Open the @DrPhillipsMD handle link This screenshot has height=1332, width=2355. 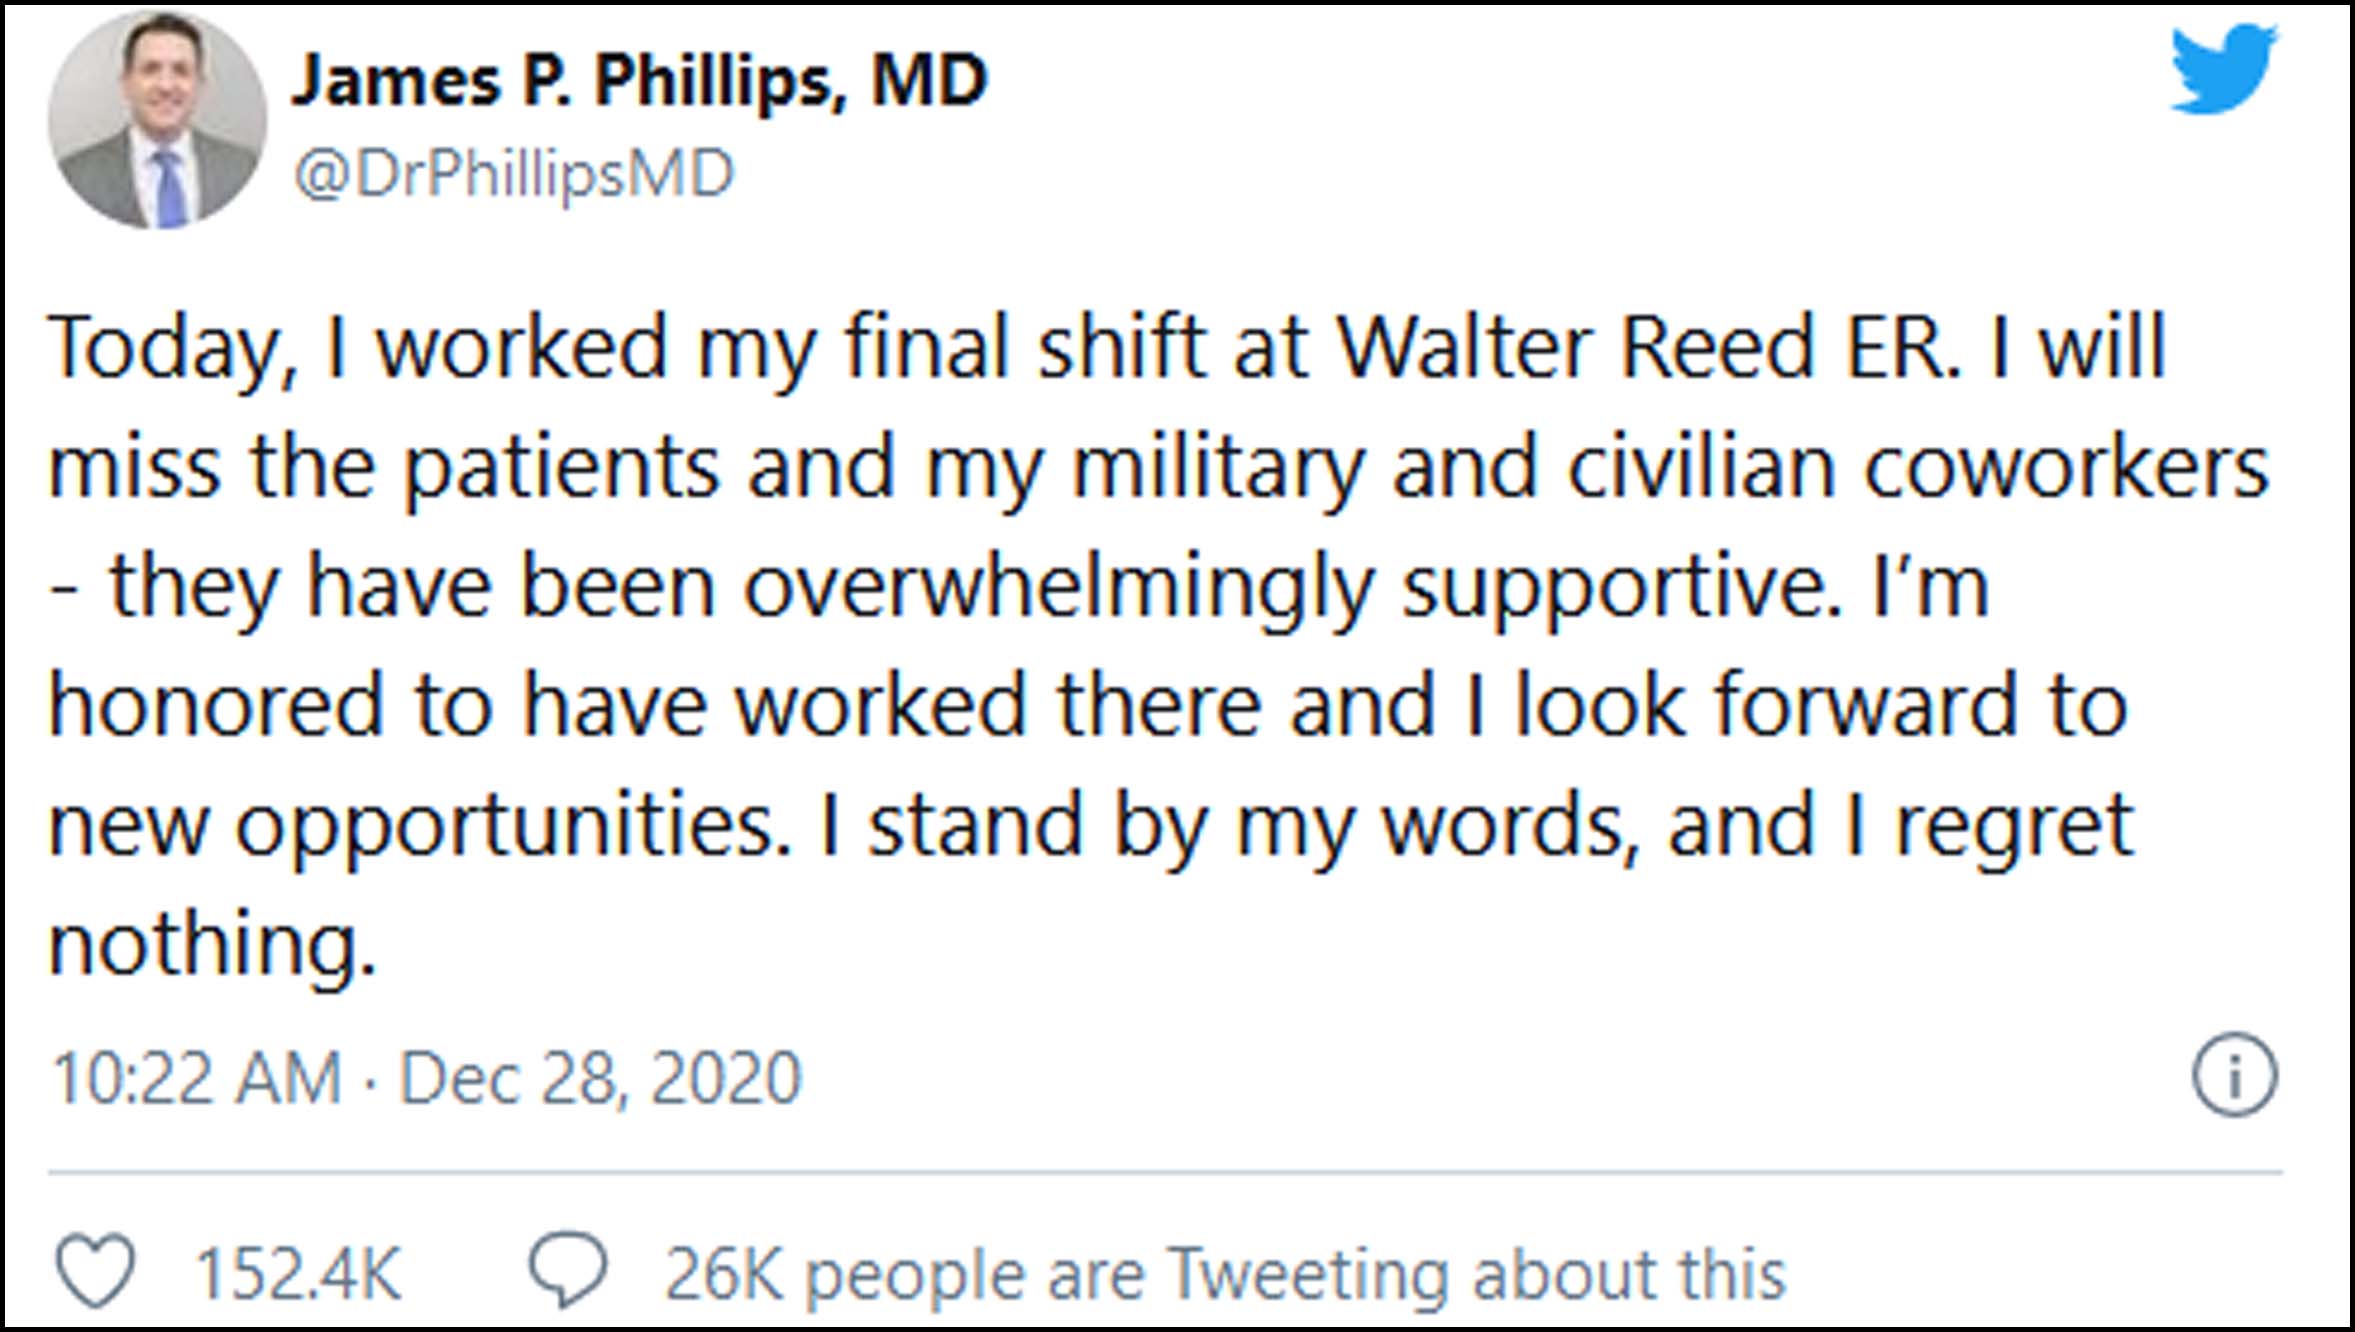pos(514,174)
